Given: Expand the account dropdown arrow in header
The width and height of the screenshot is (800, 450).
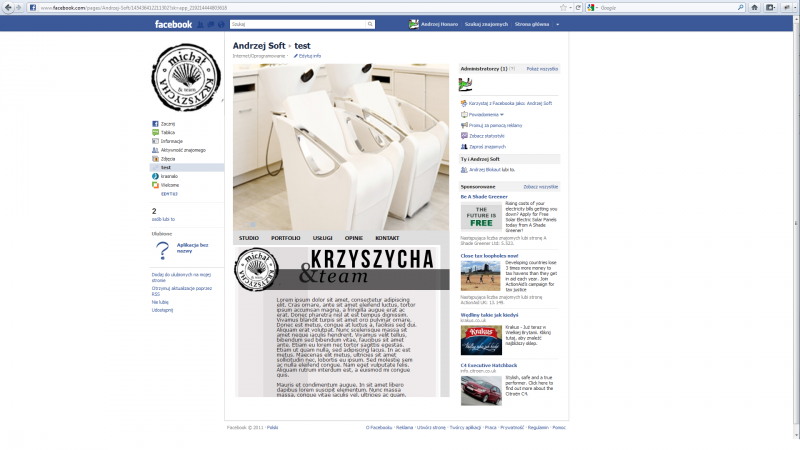Looking at the screenshot, I should coord(557,23).
